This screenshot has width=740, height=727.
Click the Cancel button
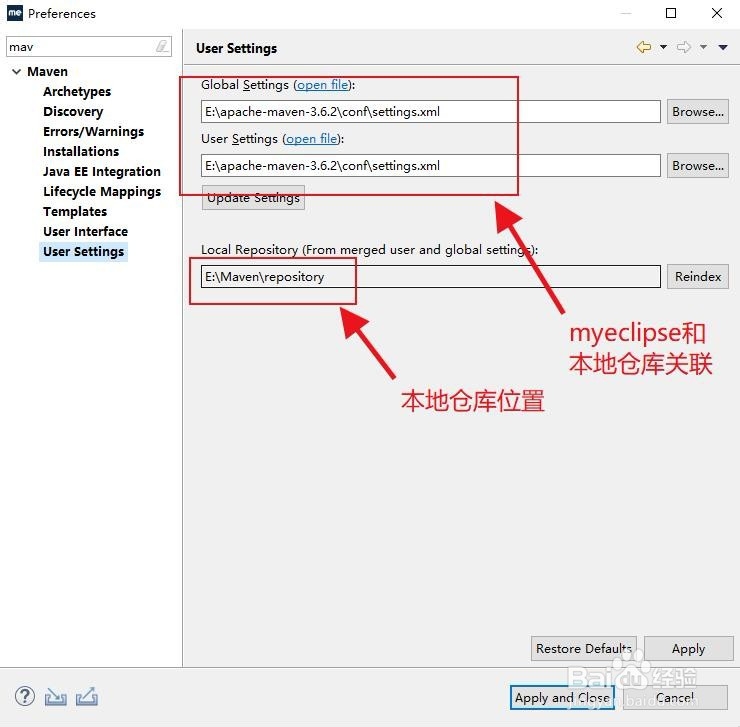(675, 697)
